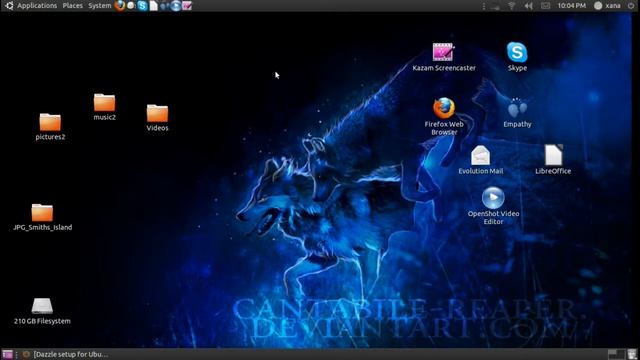Click the Ubuntu logo in top panel
Image resolution: width=640 pixels, height=360 pixels.
(x=9, y=6)
